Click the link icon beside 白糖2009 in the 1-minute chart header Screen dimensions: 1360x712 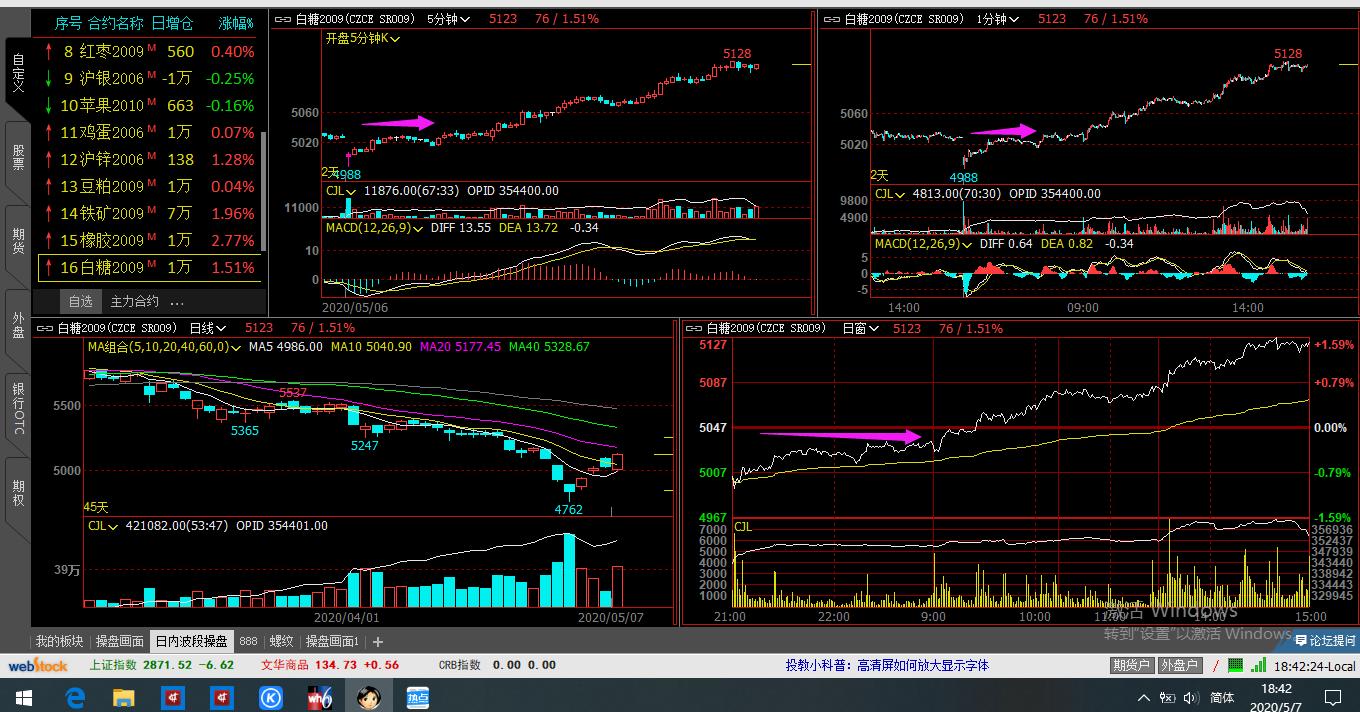coord(832,19)
